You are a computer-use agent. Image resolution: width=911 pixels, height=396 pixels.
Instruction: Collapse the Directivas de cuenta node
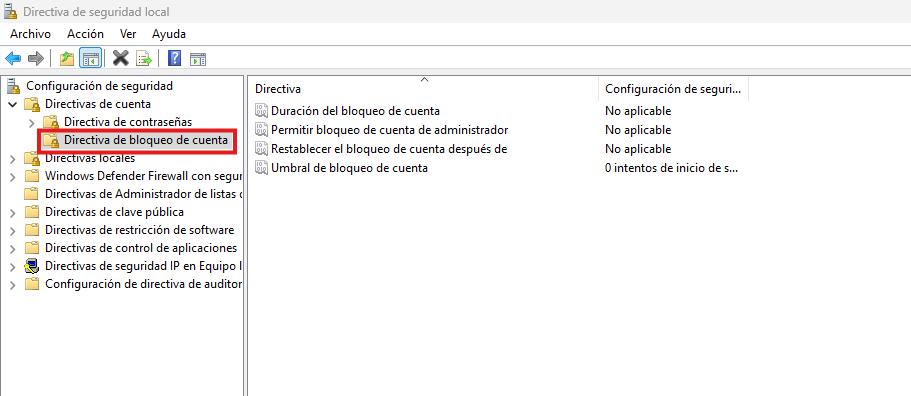(13, 105)
